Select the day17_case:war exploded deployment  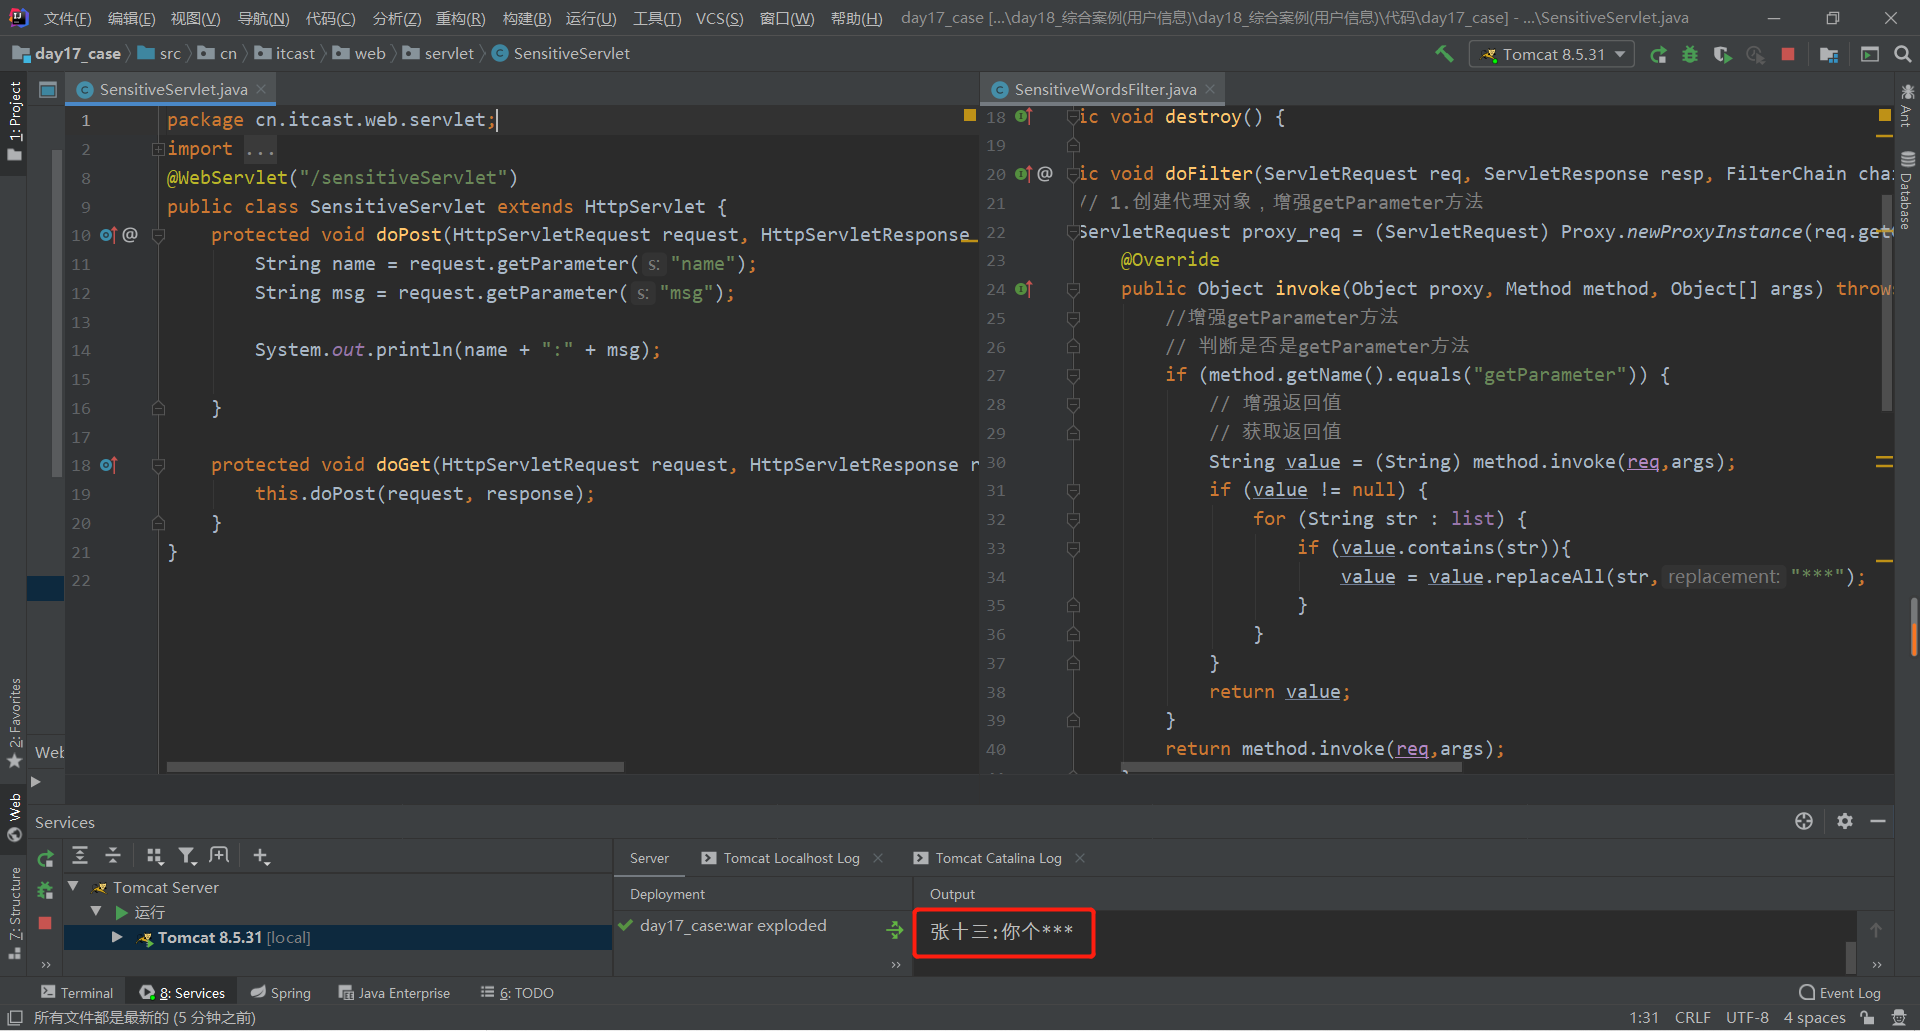[x=733, y=926]
